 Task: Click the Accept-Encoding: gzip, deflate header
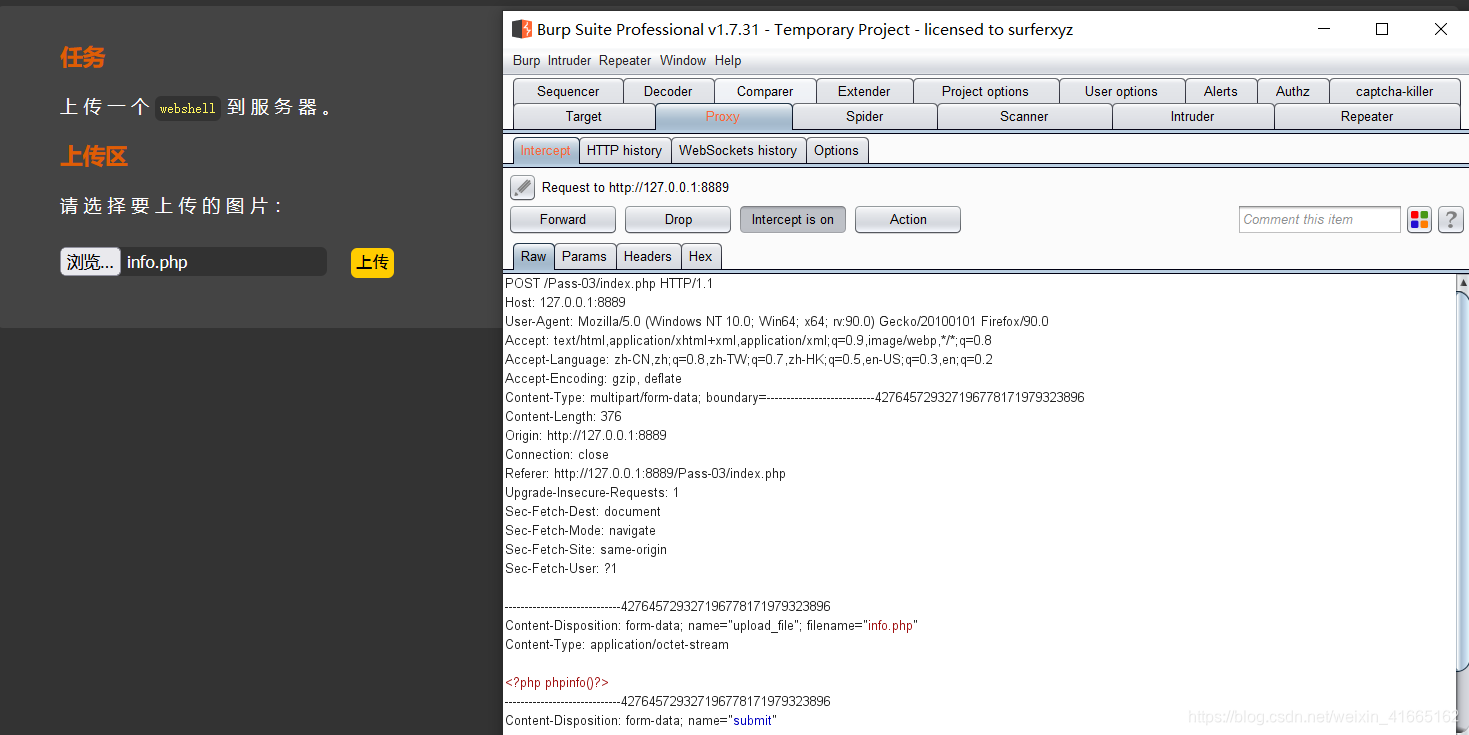click(593, 379)
